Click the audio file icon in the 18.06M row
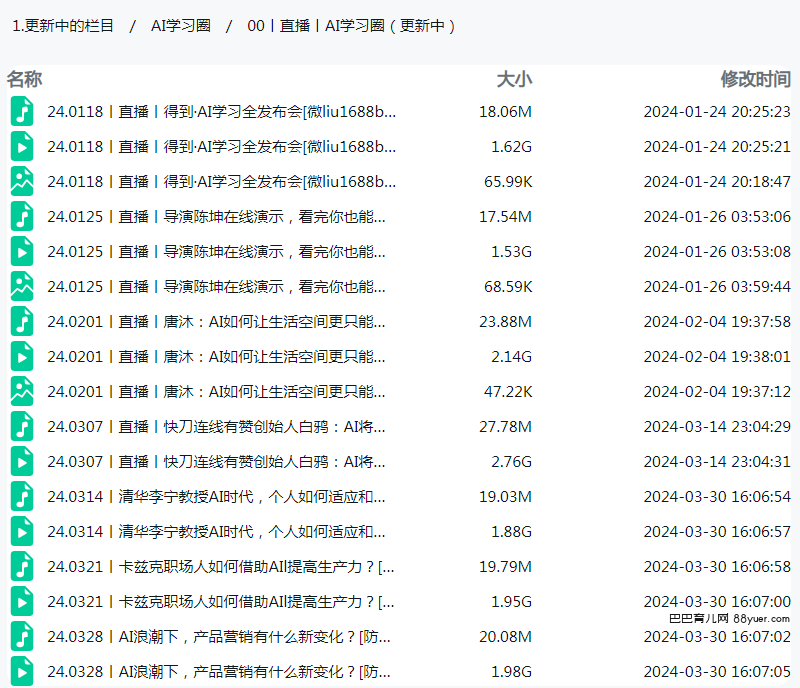Viewport: 800px width, 688px height. [x=22, y=111]
